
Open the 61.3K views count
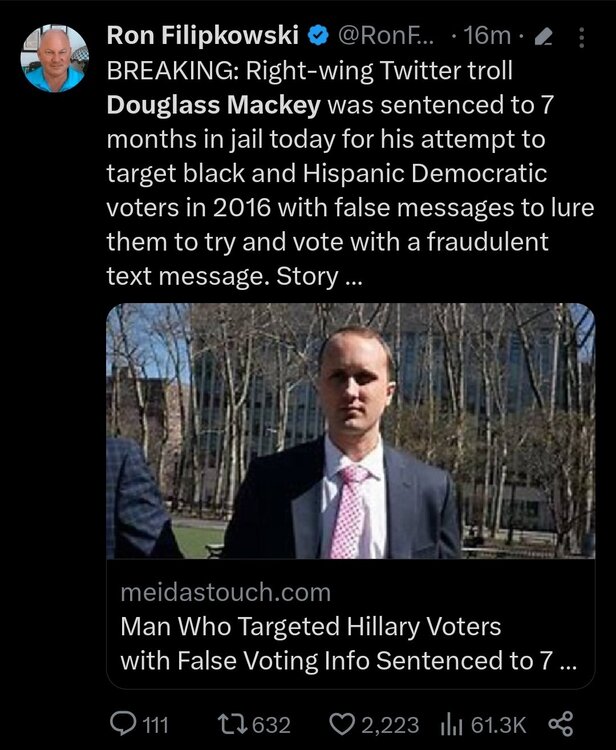[x=498, y=725]
